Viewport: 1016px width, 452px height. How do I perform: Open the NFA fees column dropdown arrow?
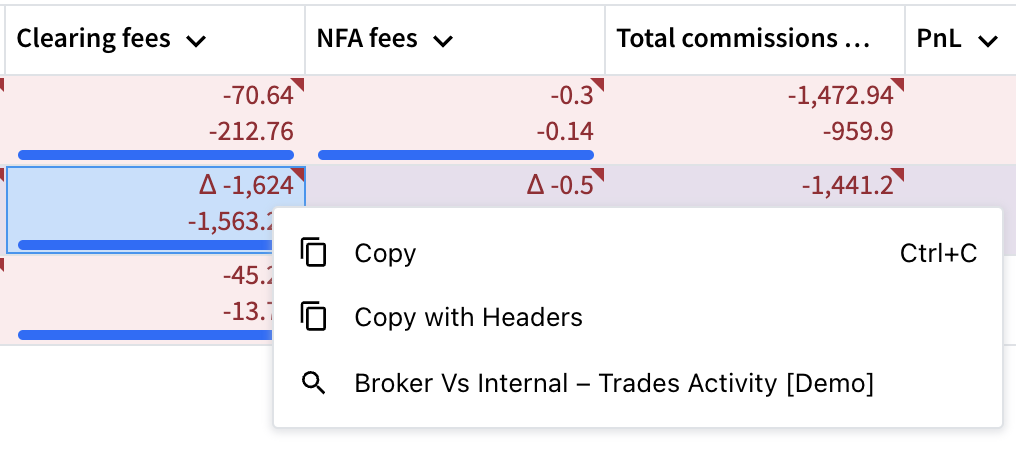pyautogui.click(x=443, y=41)
